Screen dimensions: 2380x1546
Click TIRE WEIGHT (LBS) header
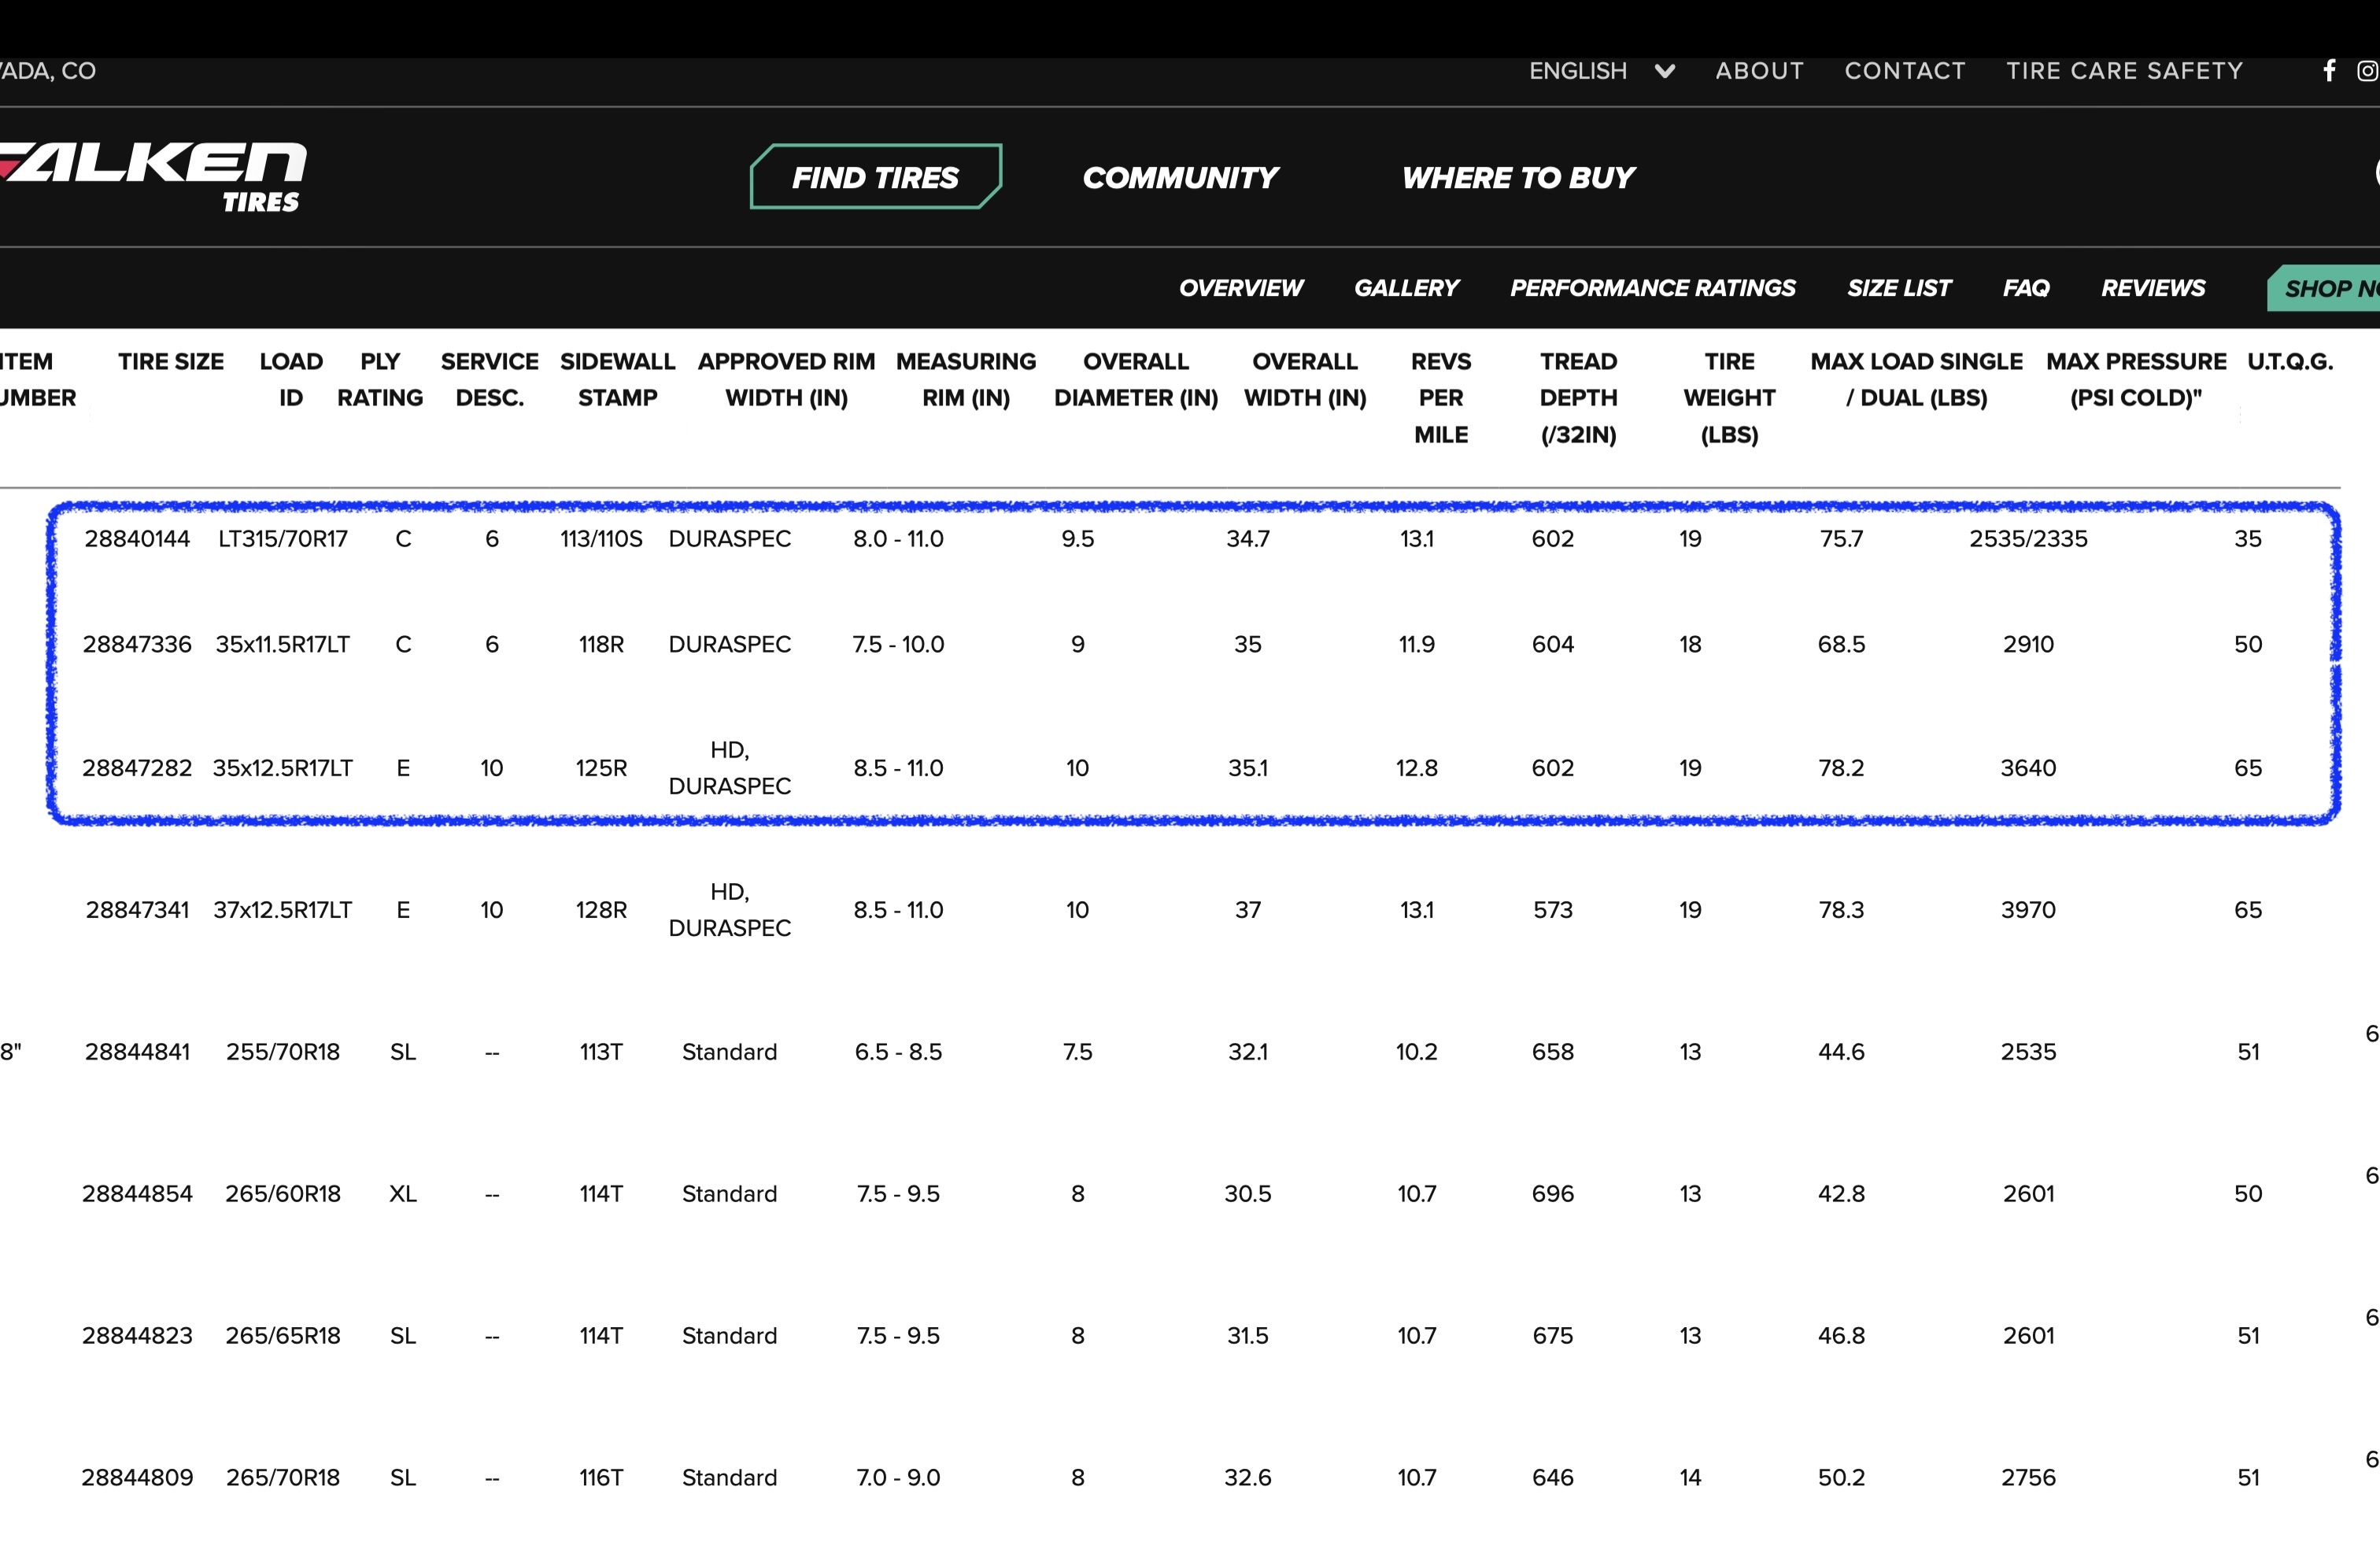[1729, 398]
